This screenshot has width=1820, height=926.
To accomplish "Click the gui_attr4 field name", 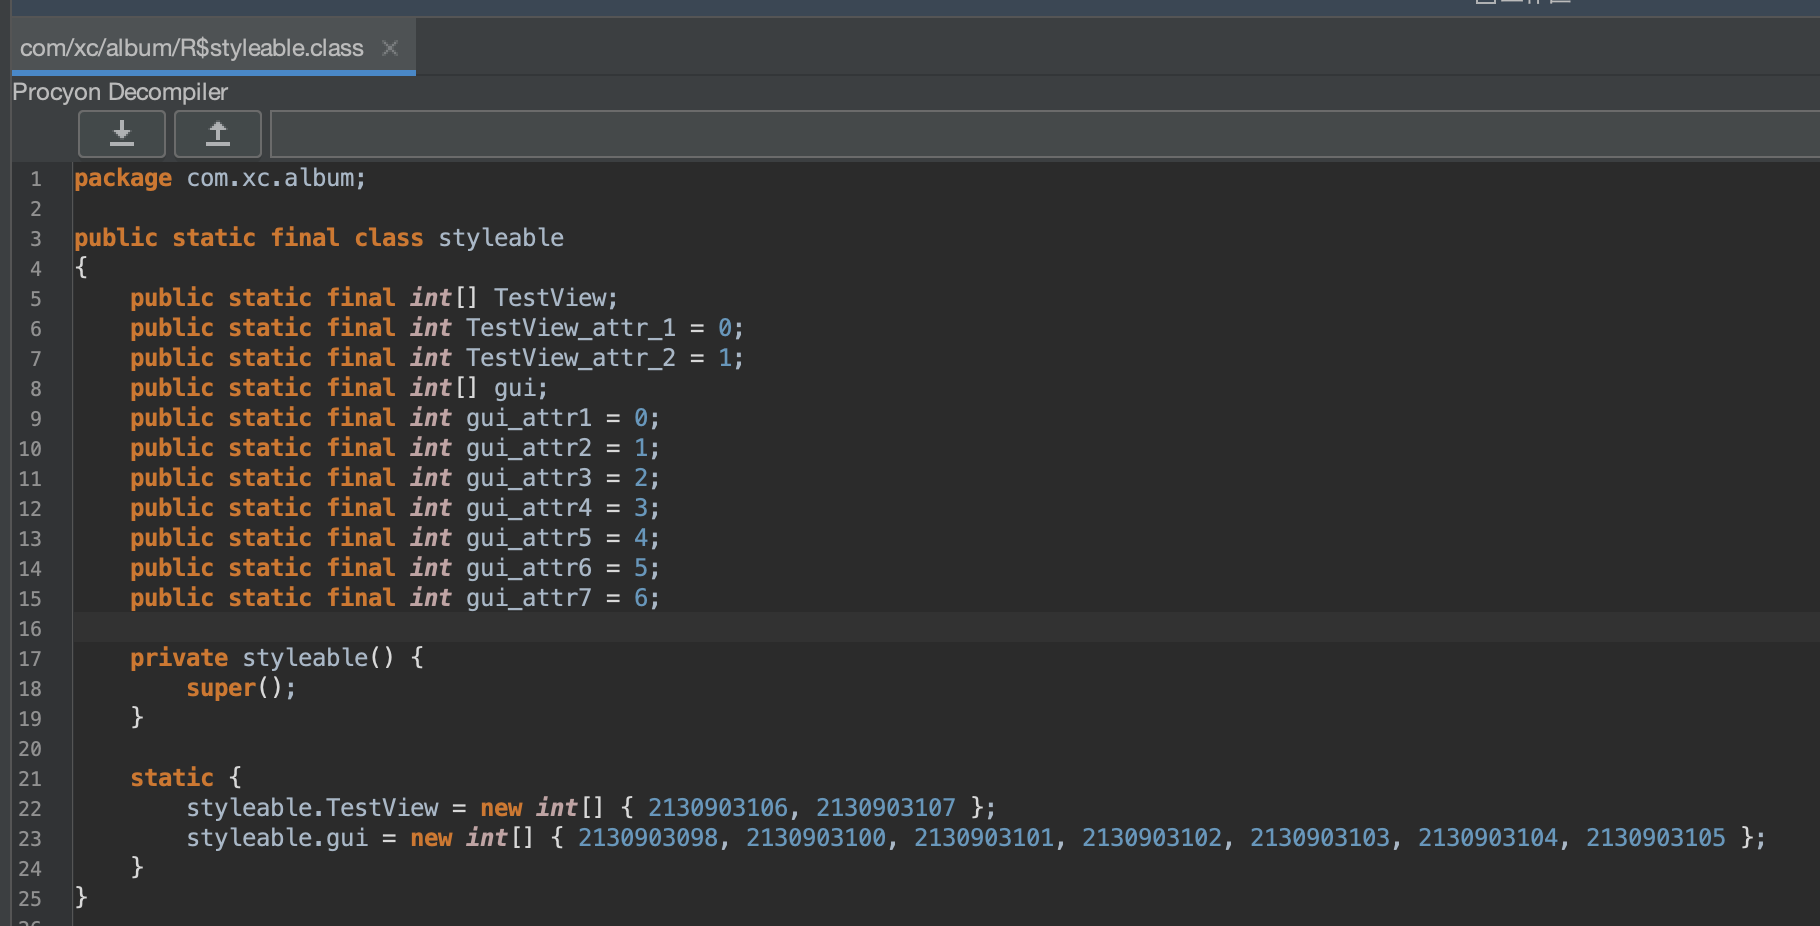I will tap(528, 508).
